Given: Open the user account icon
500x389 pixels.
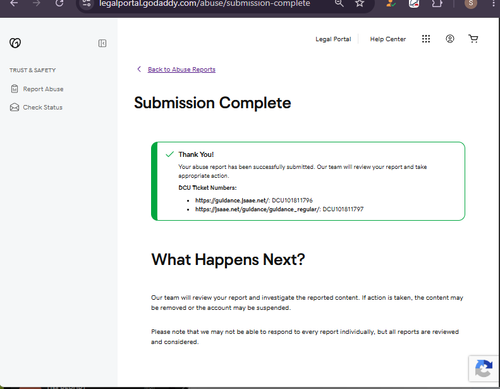Looking at the screenshot, I should coord(450,39).
